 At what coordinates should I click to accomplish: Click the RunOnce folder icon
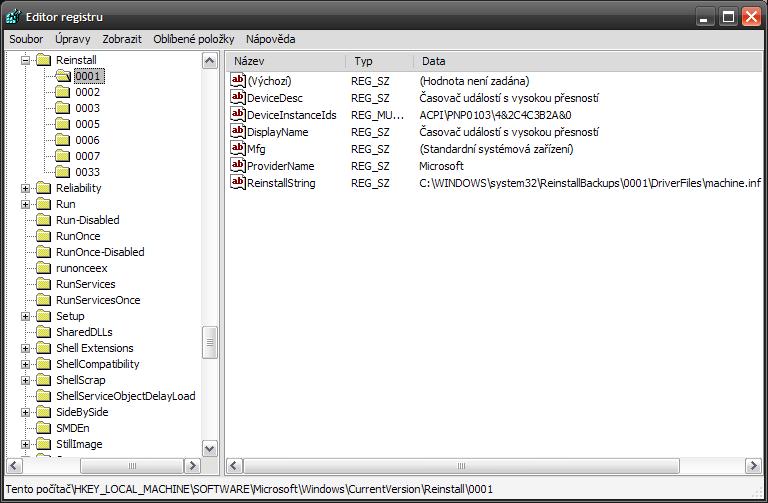(44, 236)
